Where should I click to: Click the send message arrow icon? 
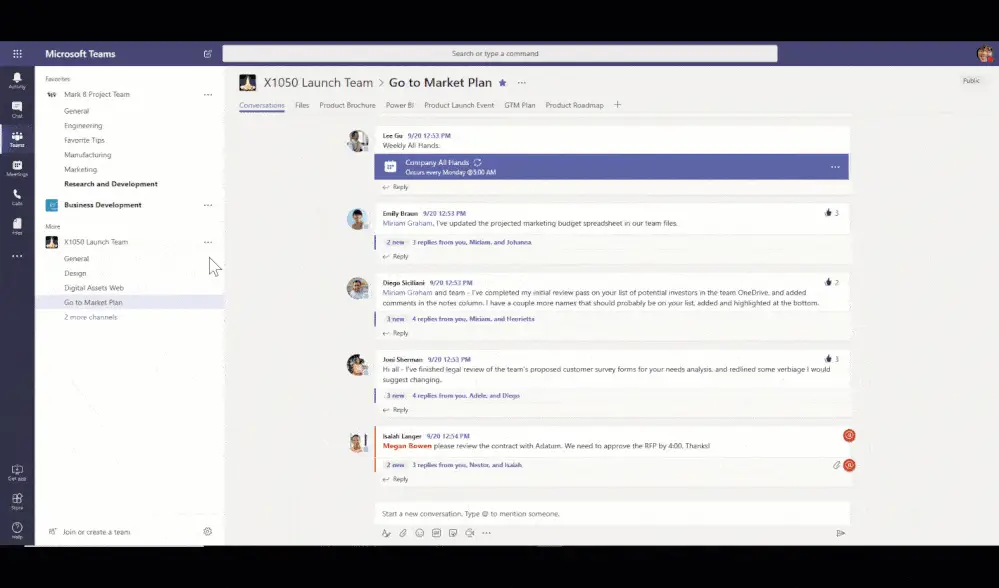pyautogui.click(x=840, y=533)
